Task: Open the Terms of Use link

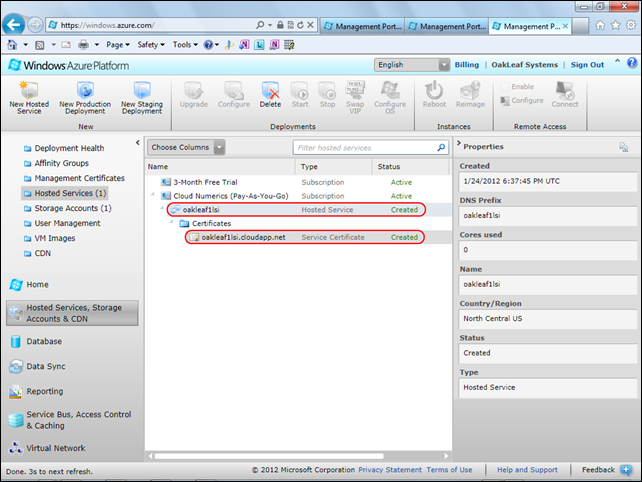Action: pos(449,470)
